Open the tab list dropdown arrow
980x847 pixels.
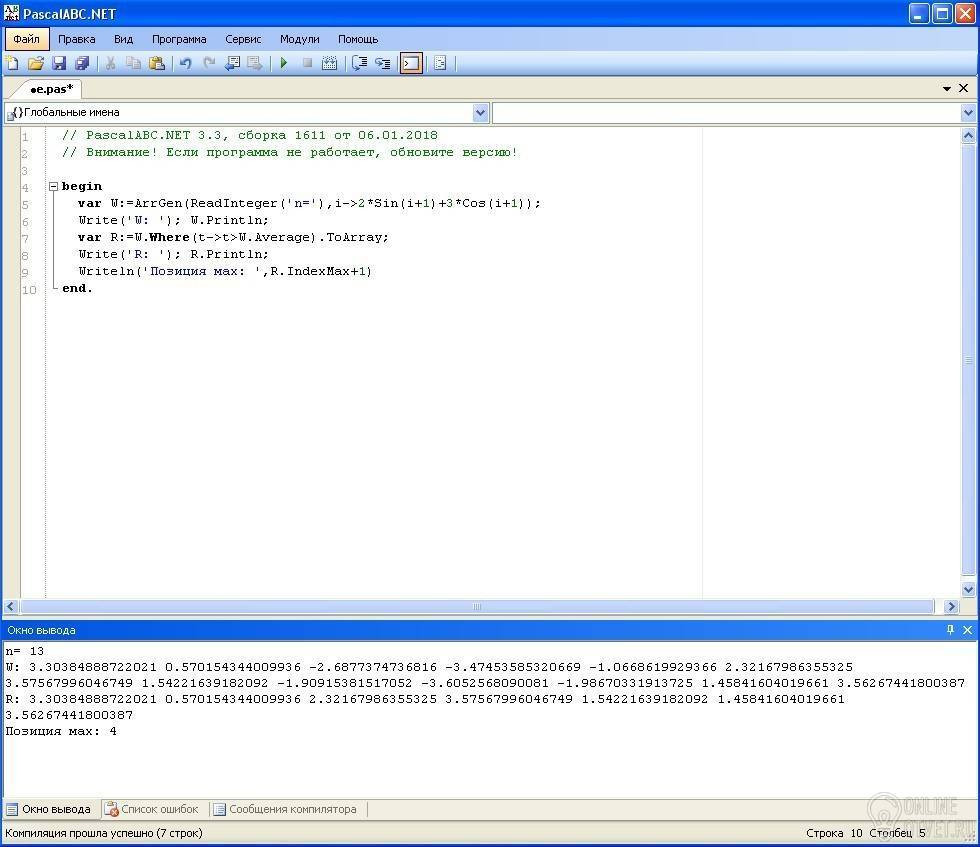click(x=947, y=89)
